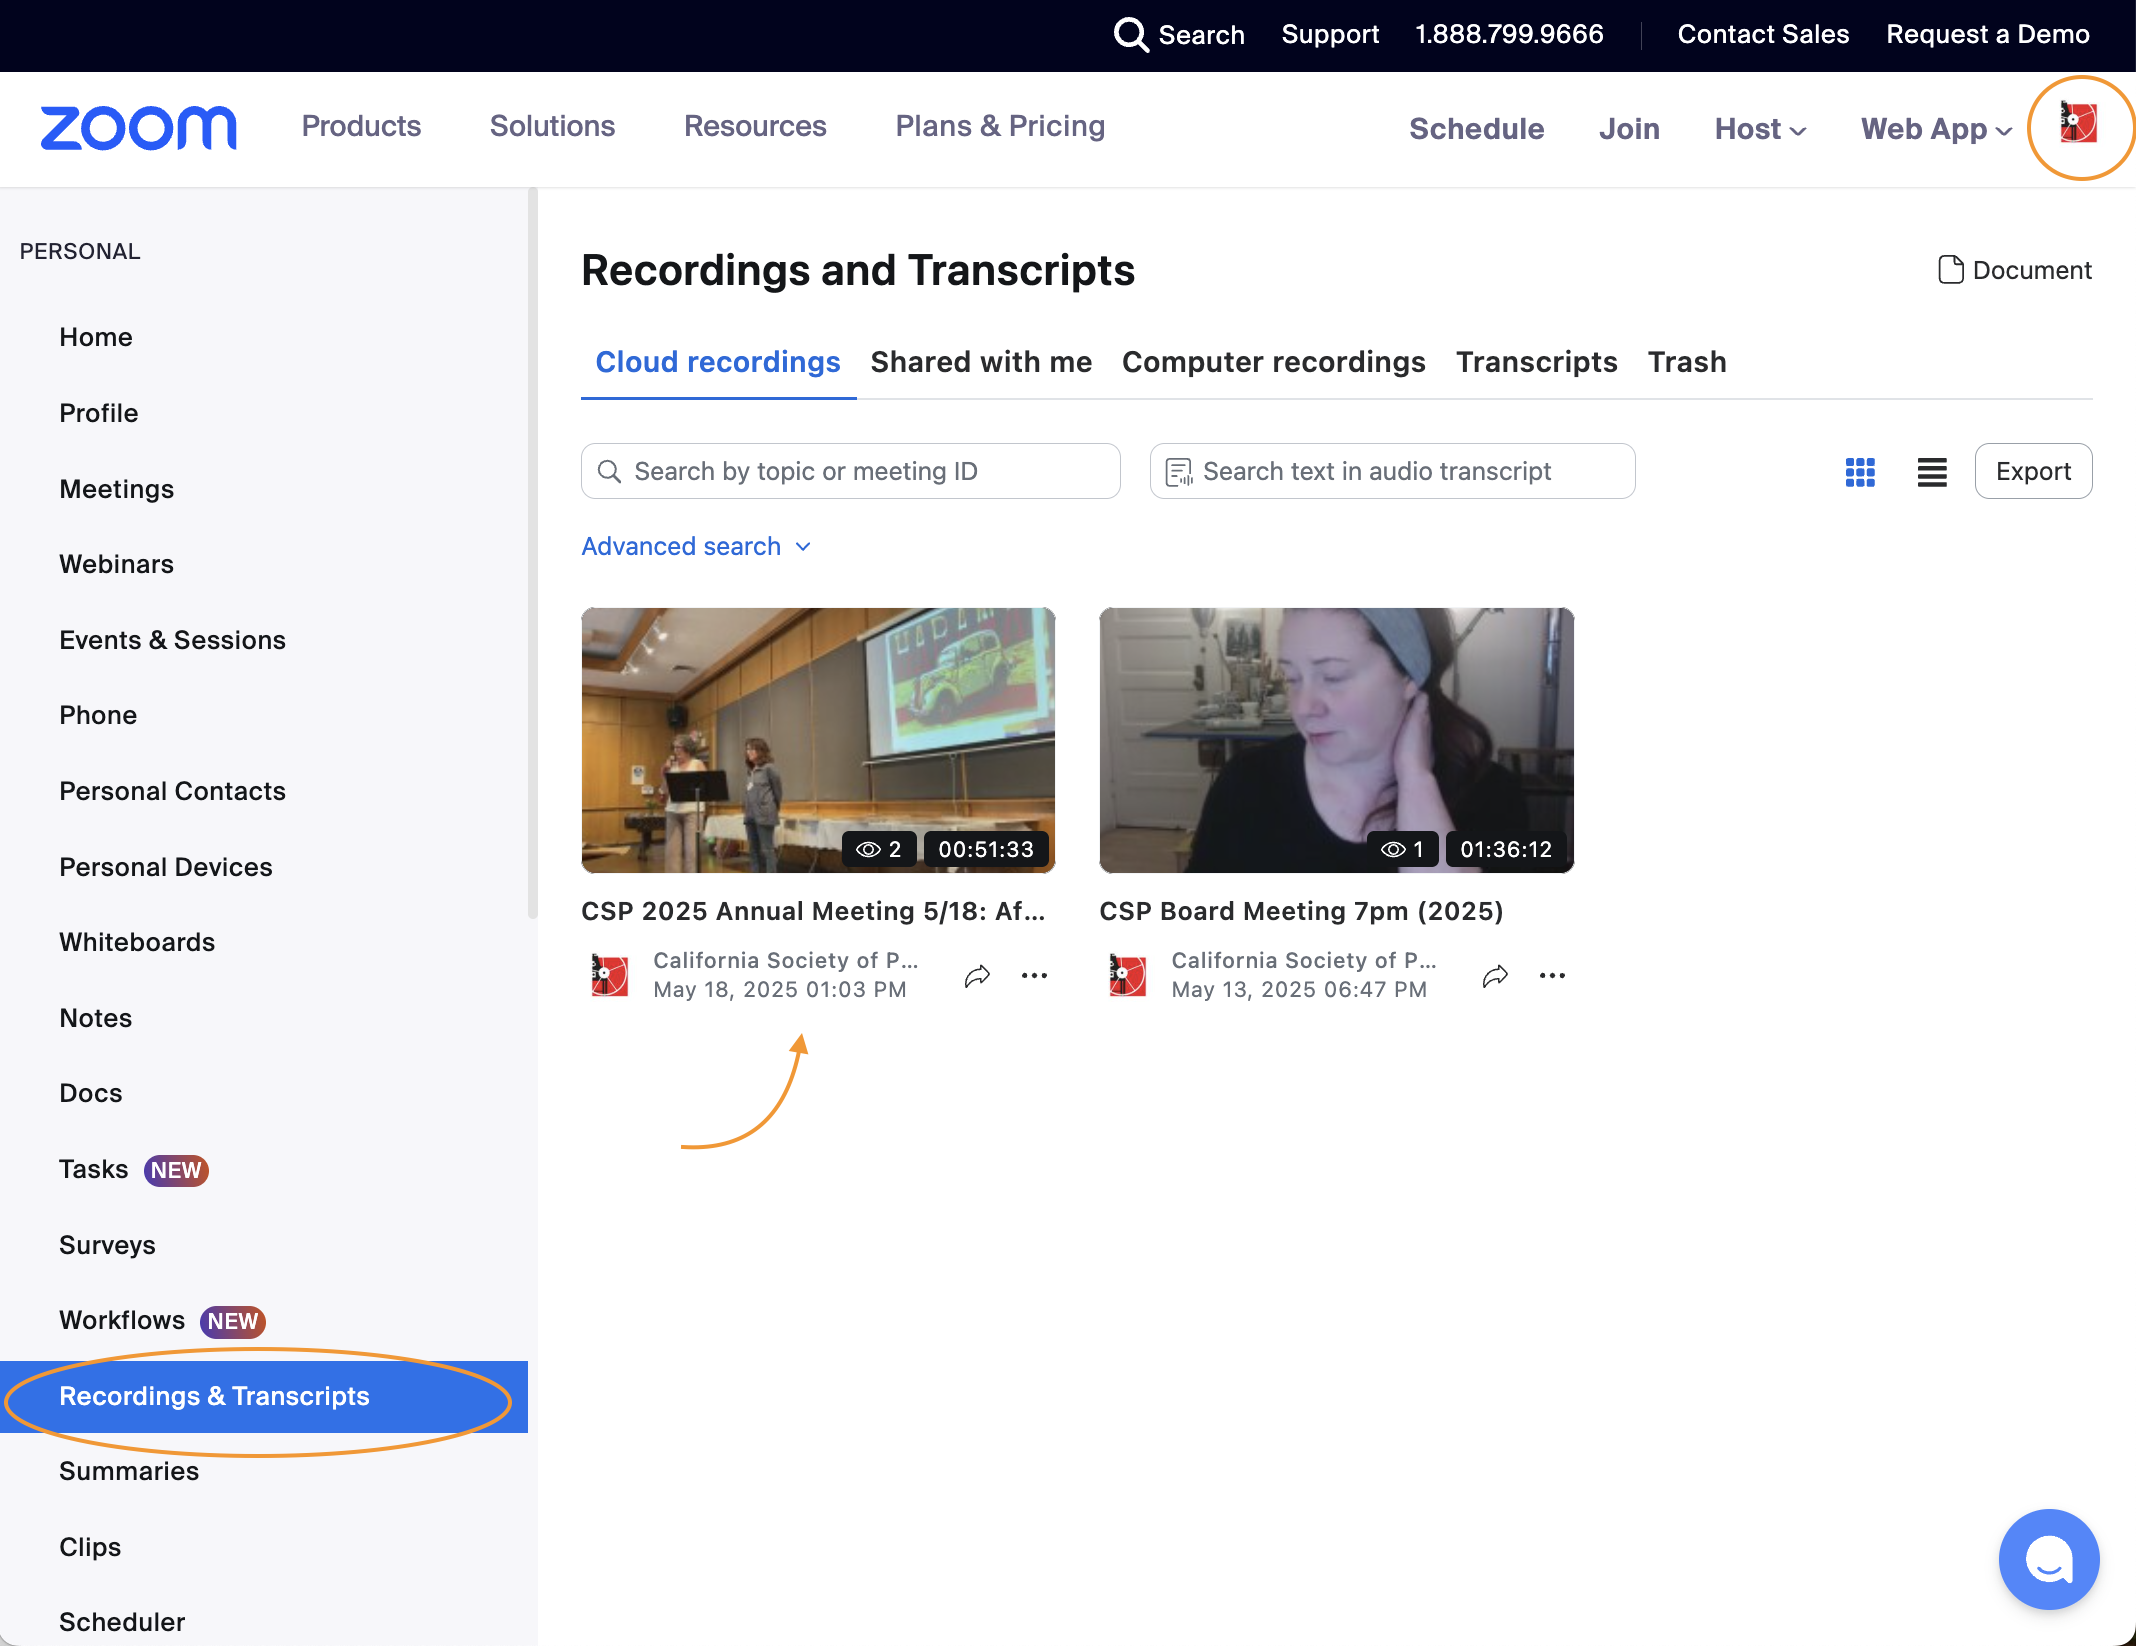Click the Zoom logo
This screenshot has width=2136, height=1646.
[138, 128]
